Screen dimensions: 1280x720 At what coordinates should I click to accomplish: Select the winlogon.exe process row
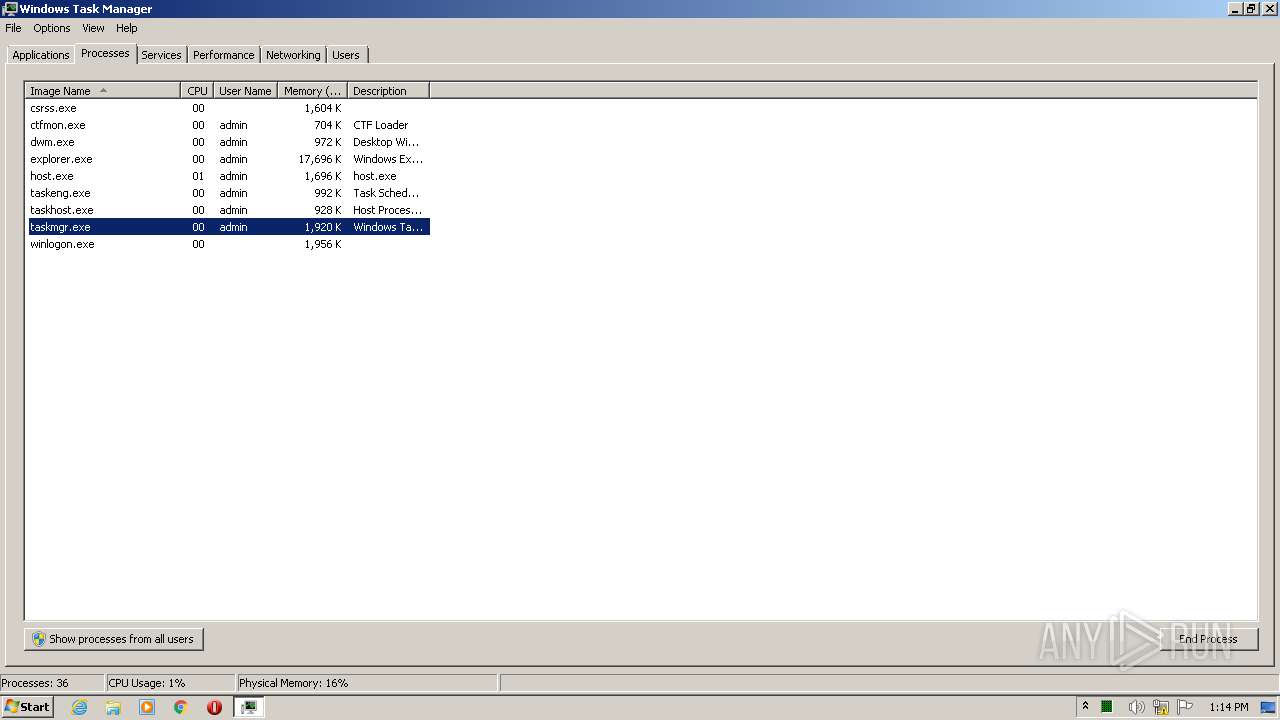tap(228, 244)
